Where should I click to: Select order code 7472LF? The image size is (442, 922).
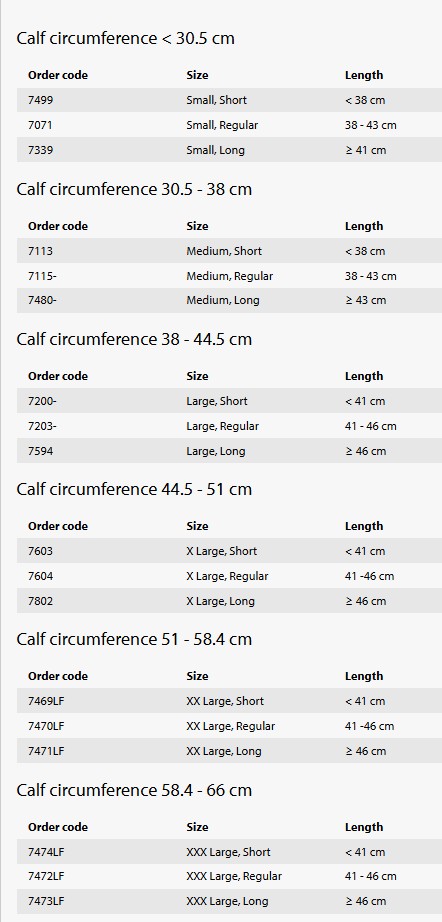pyautogui.click(x=46, y=876)
